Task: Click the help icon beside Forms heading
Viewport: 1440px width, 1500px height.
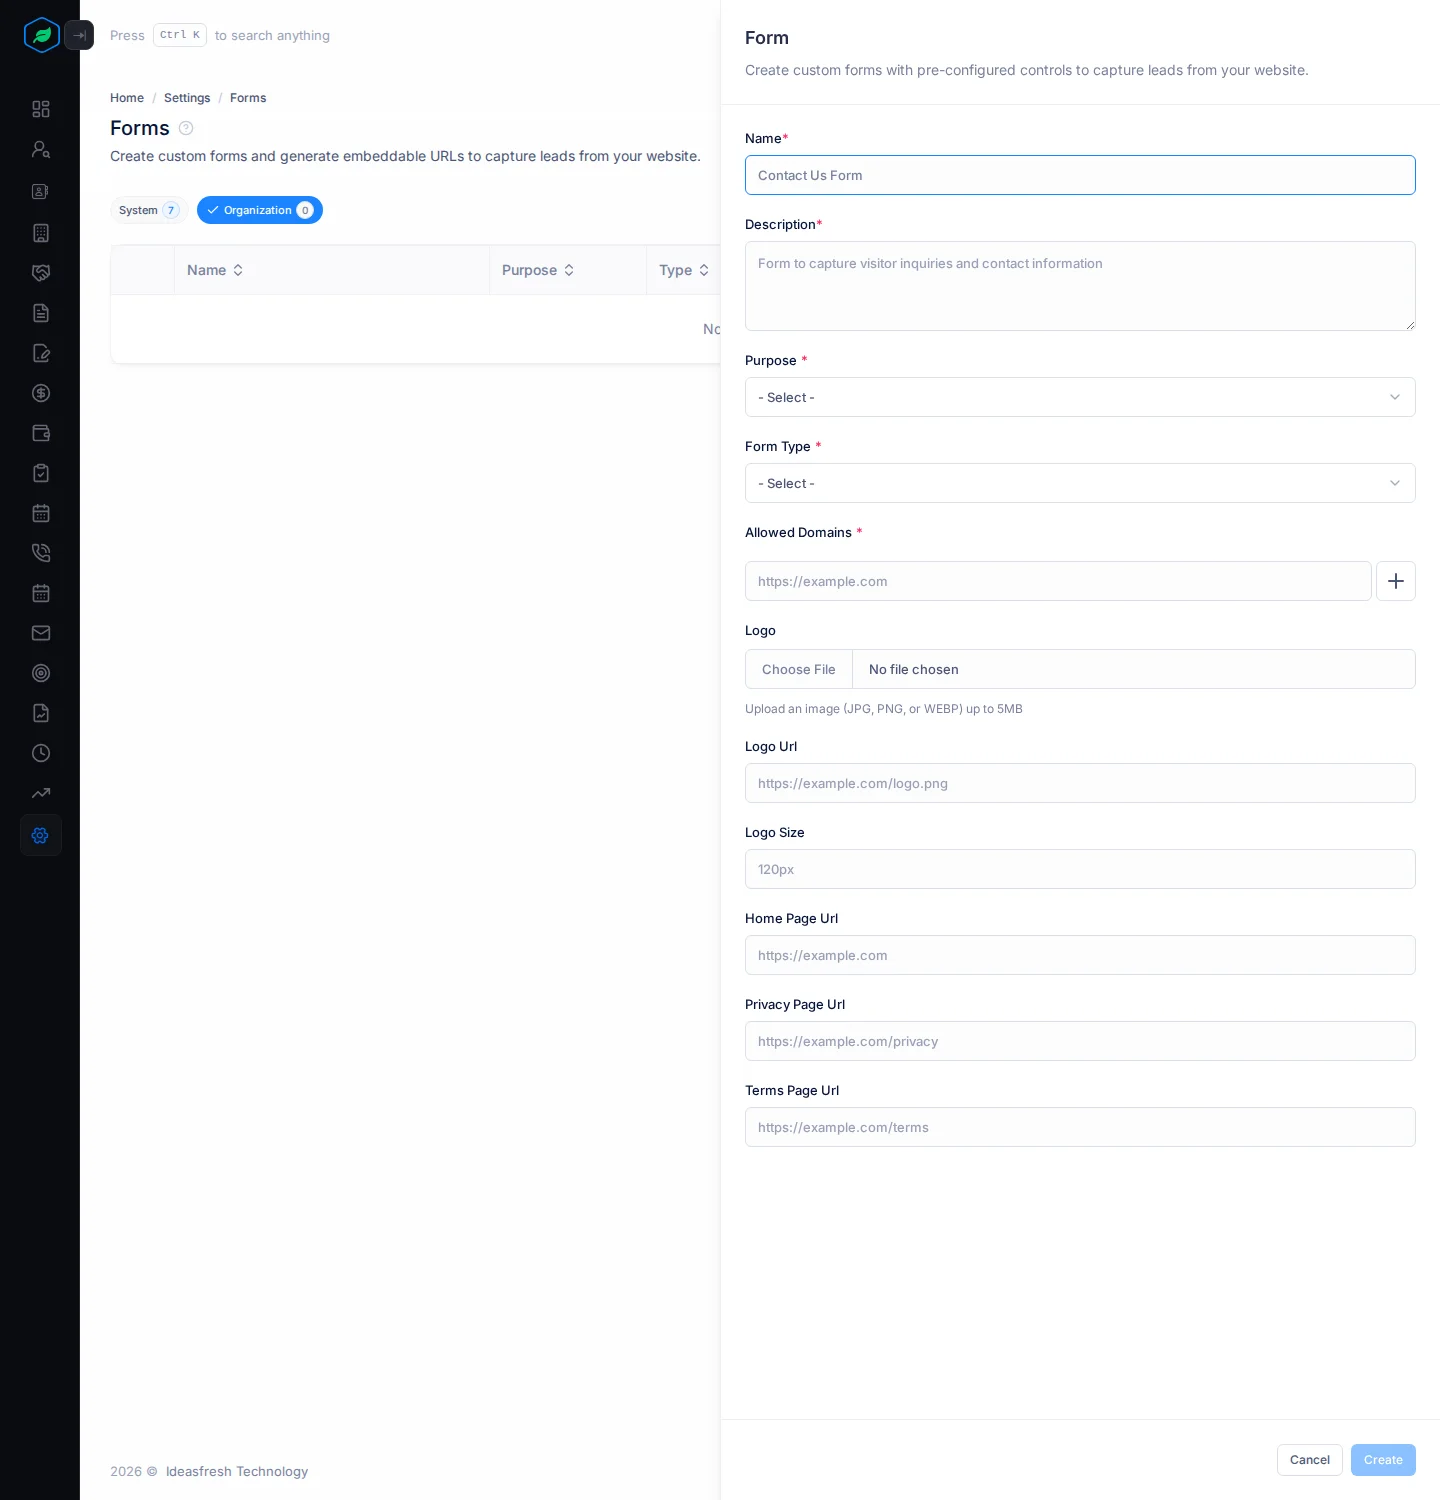Action: tap(186, 128)
